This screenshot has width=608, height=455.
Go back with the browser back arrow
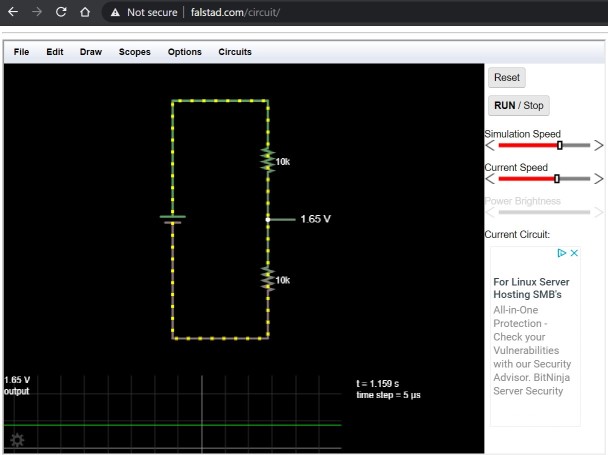(x=13, y=12)
